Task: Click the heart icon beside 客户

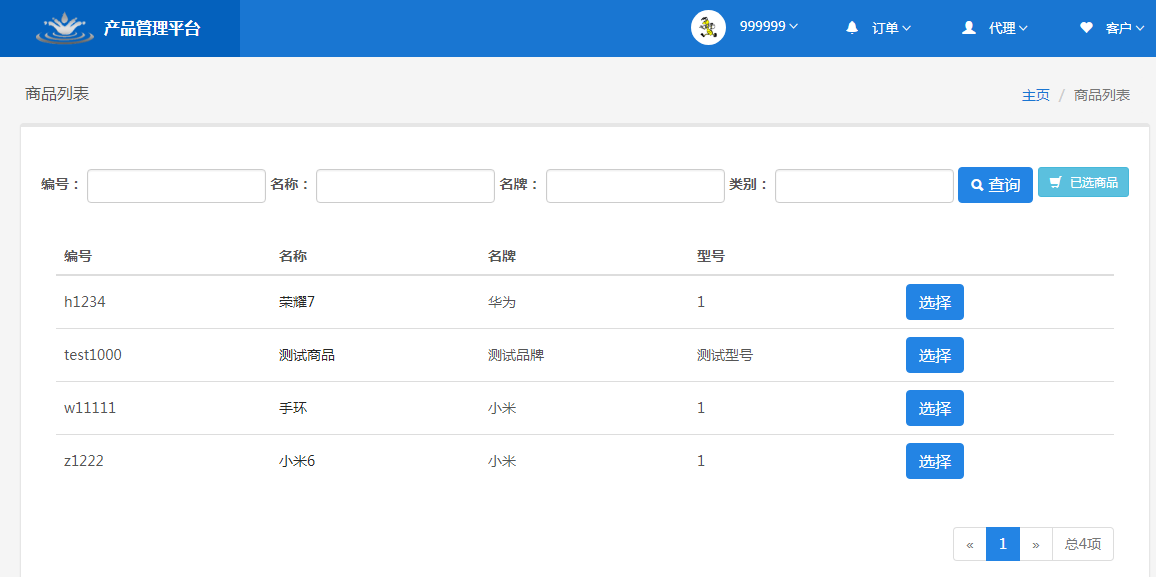Action: point(1086,28)
